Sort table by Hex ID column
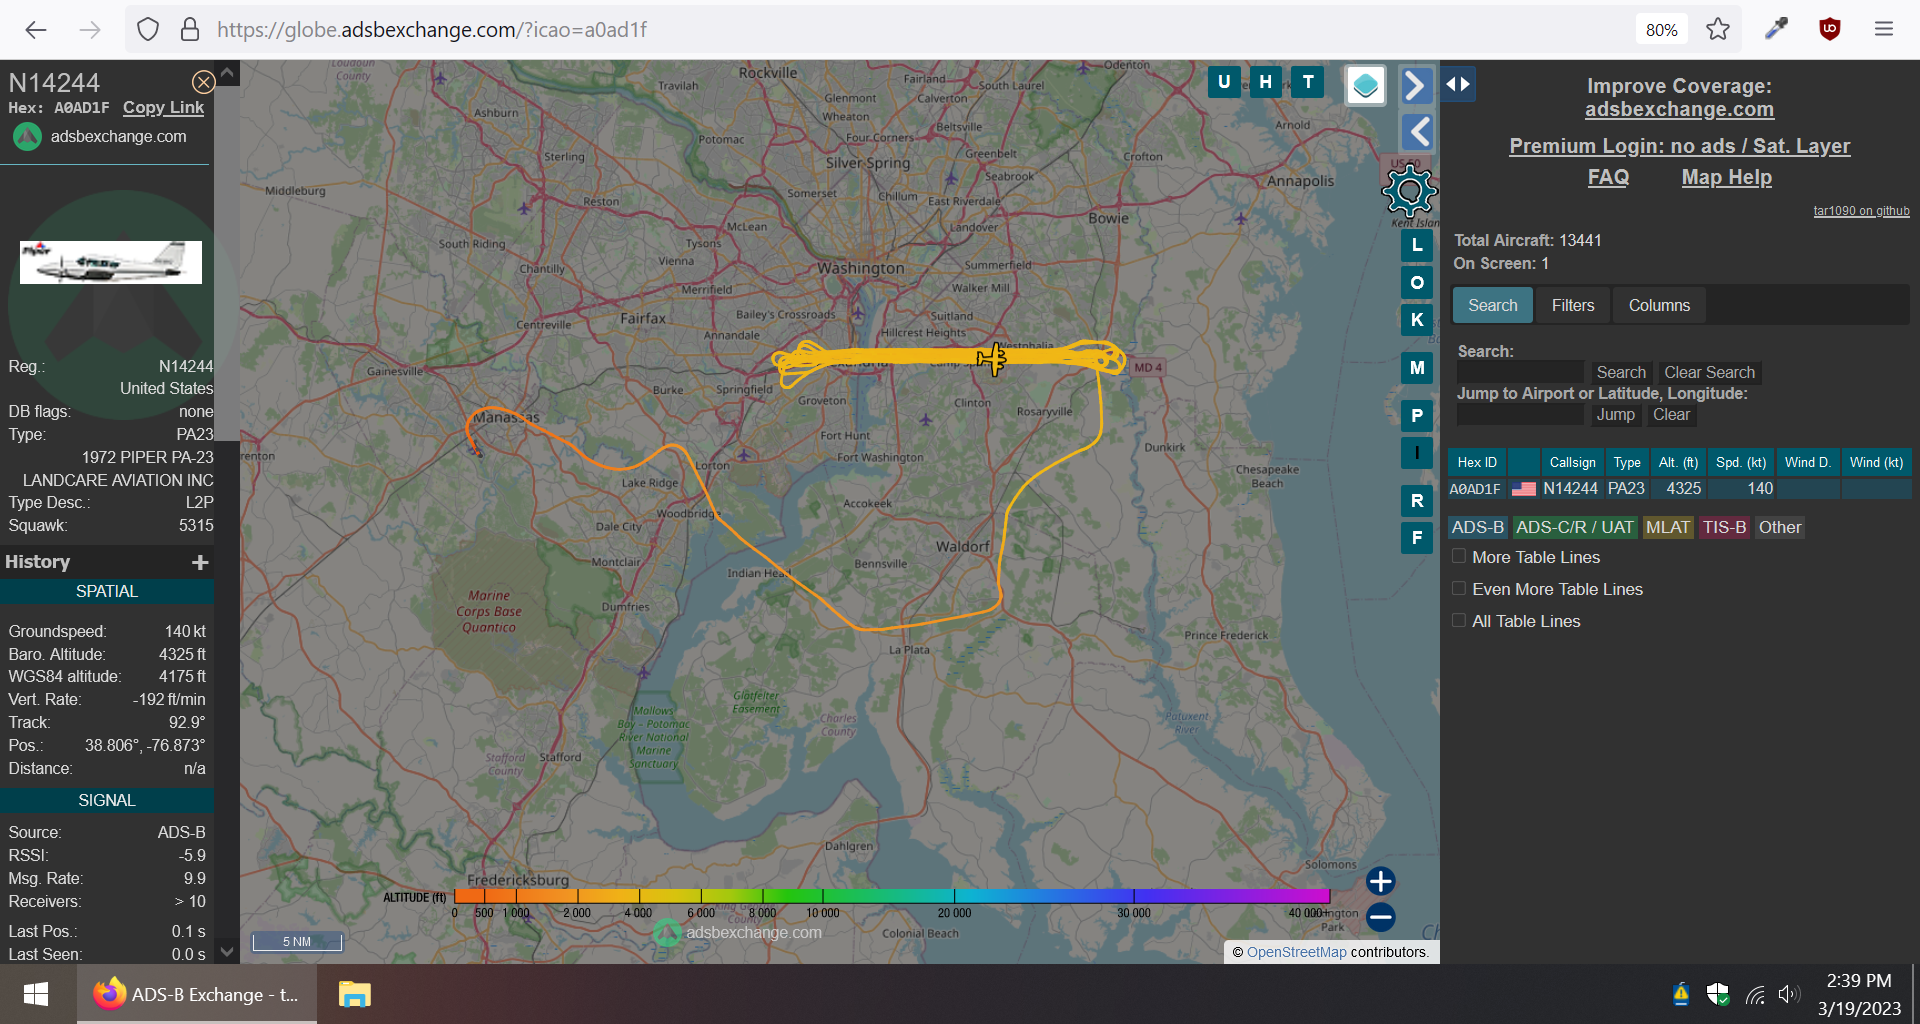1920x1024 pixels. tap(1477, 462)
